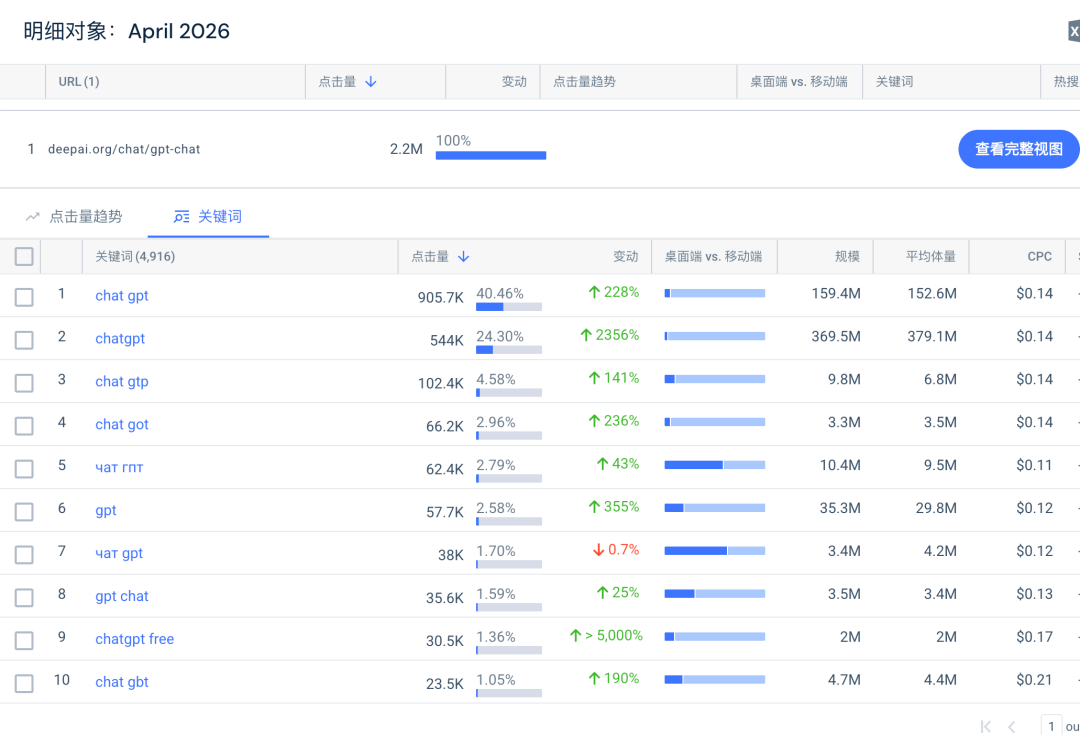1080x735 pixels.
Task: Sort keyword table by 点击量 arrow
Action: coord(464,257)
